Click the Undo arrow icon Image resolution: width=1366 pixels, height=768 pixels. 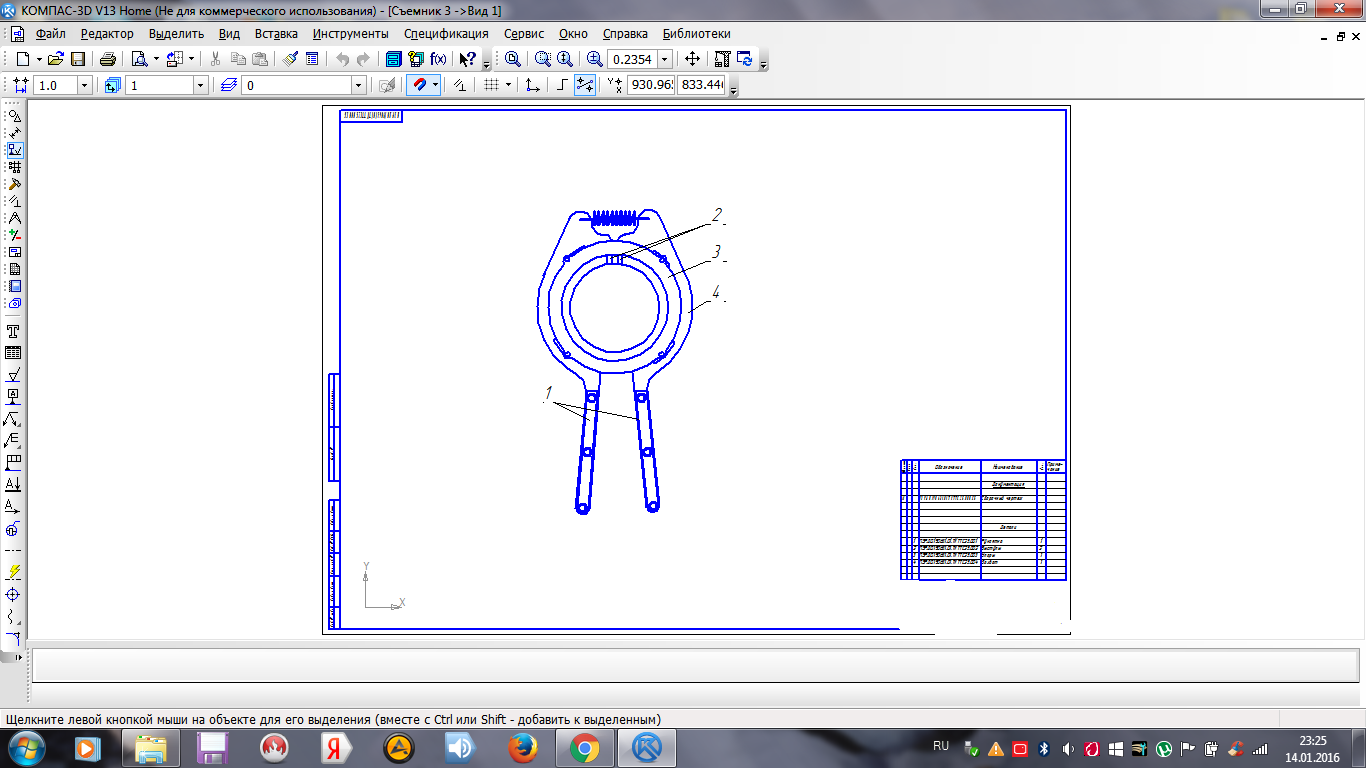[x=343, y=59]
